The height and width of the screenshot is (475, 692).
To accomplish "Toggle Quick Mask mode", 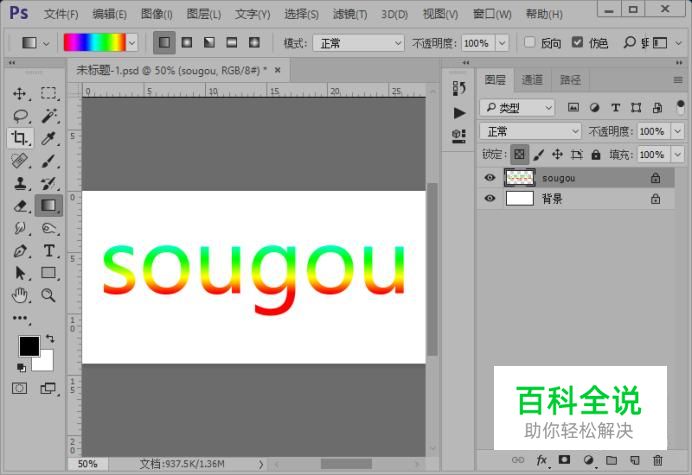I will tap(19, 388).
